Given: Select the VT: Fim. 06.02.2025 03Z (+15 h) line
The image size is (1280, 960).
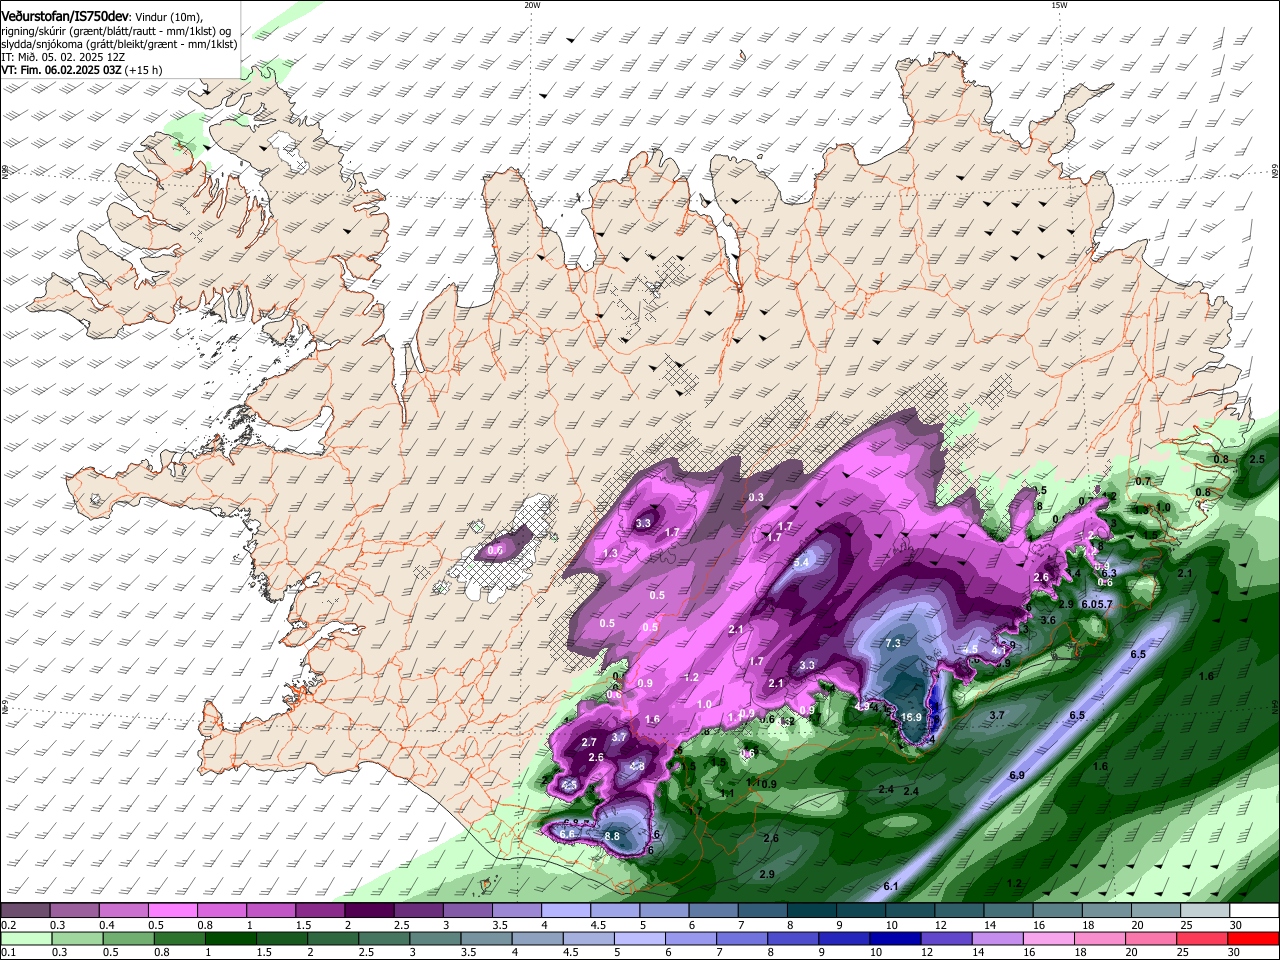Looking at the screenshot, I should pos(81,70).
